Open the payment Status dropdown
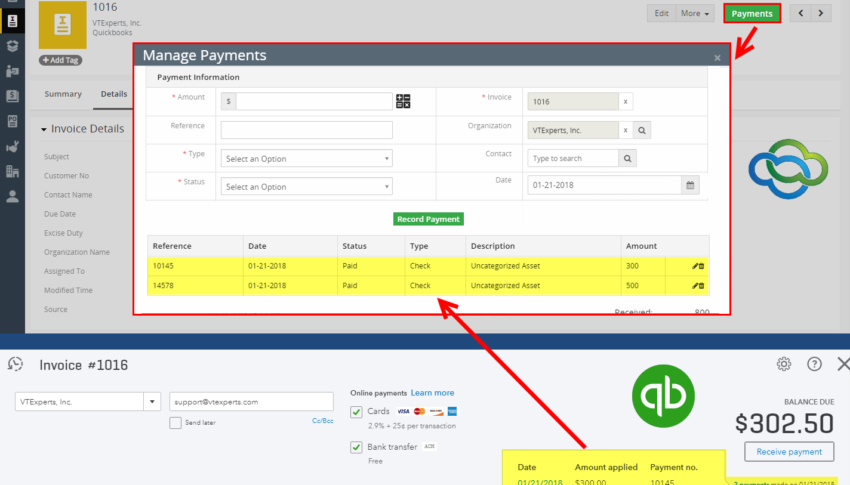Image resolution: width=850 pixels, height=485 pixels. (x=306, y=186)
